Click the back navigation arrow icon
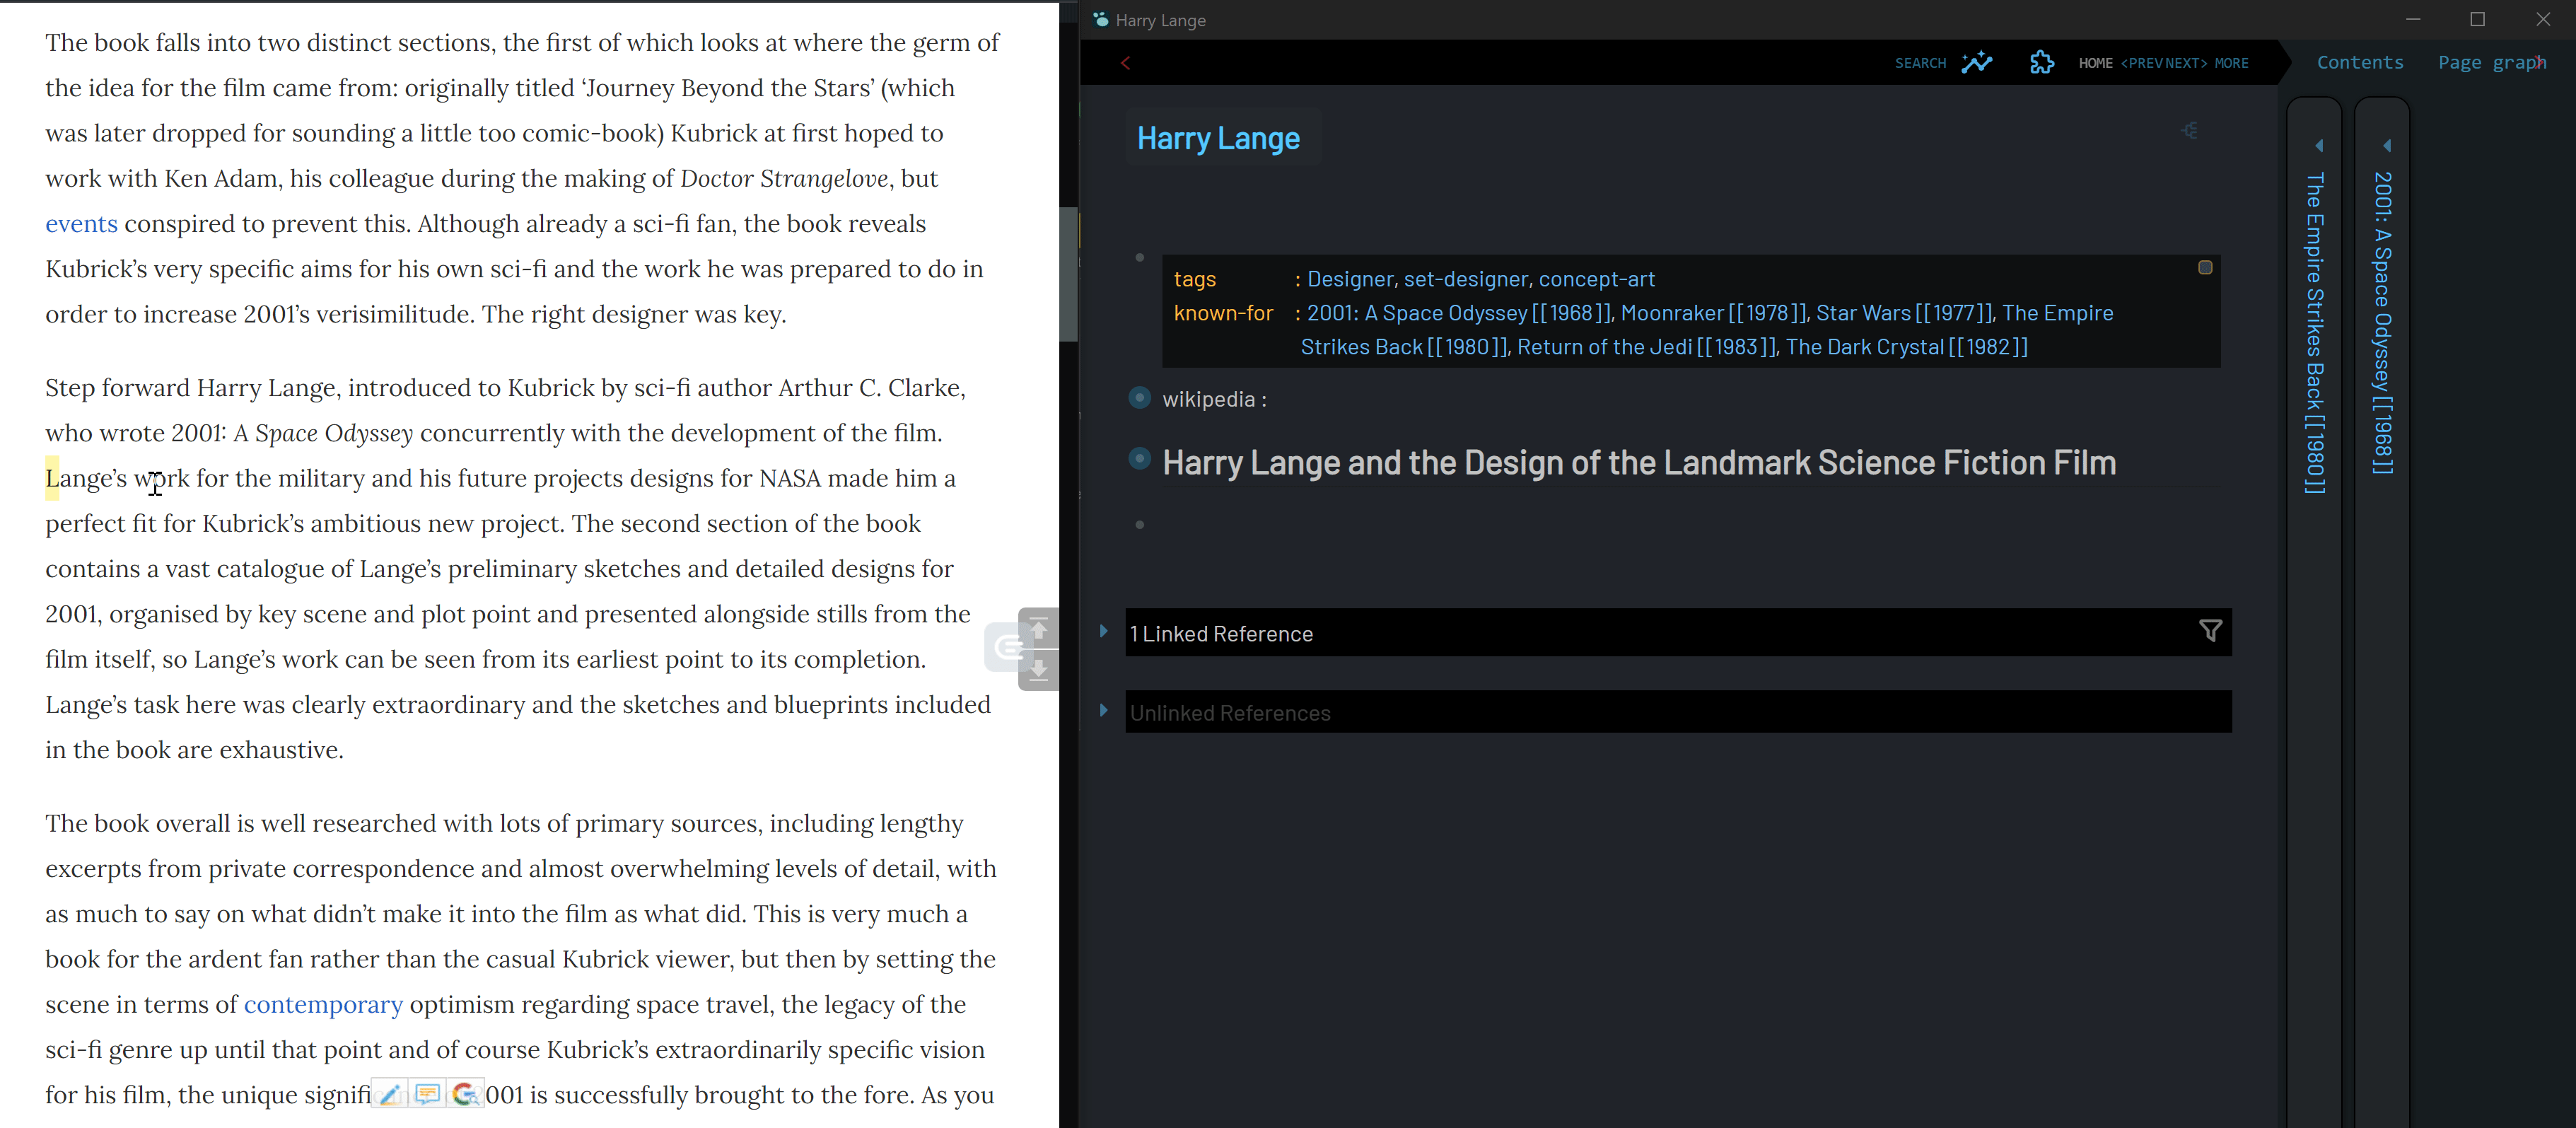 tap(1125, 62)
